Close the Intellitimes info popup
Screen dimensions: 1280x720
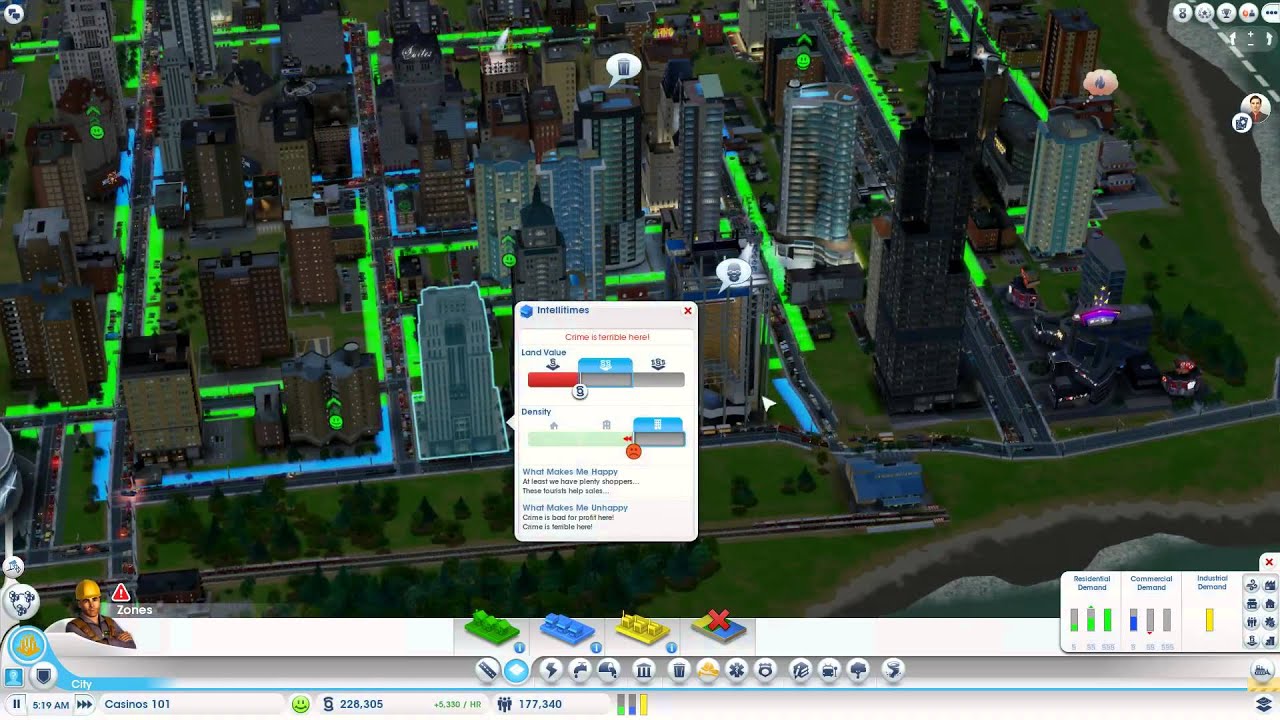pyautogui.click(x=688, y=311)
